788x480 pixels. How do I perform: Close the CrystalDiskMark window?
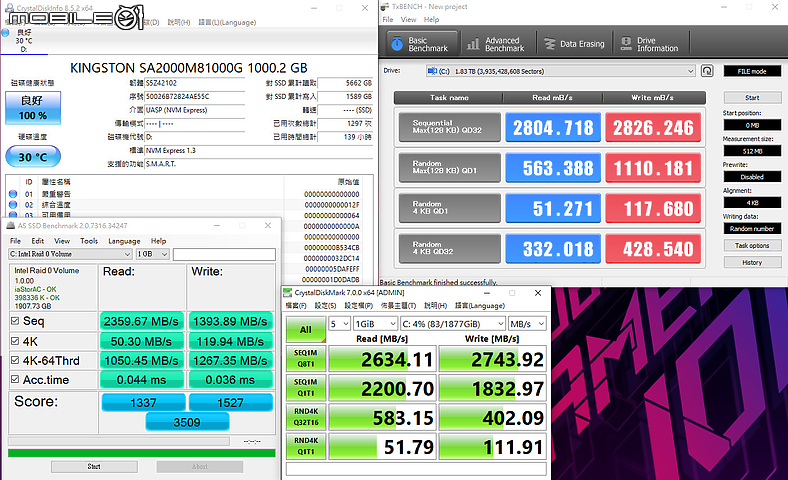point(538,293)
